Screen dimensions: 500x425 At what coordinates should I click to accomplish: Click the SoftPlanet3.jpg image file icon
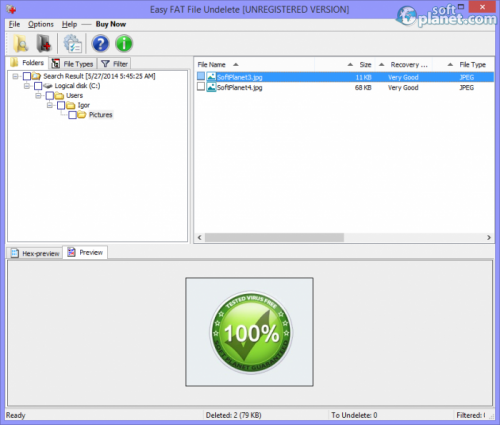point(211,77)
